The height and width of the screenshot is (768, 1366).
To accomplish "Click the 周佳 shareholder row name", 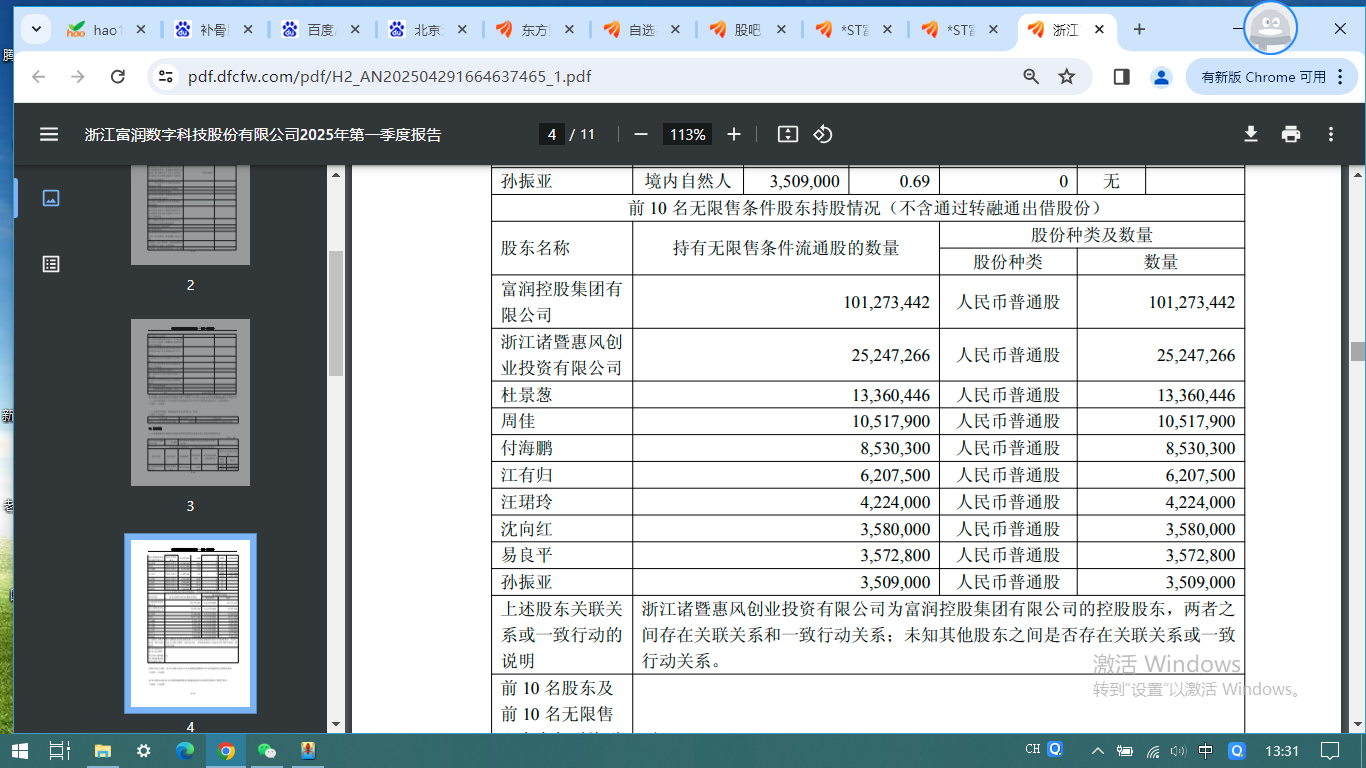I will [518, 422].
